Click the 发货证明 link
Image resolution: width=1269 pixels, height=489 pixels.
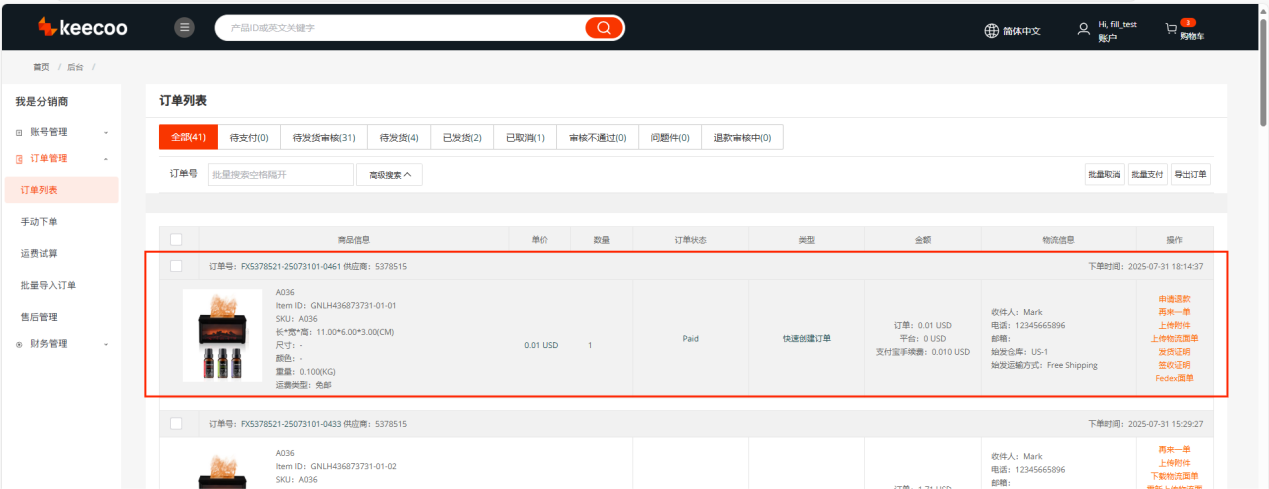[1174, 352]
